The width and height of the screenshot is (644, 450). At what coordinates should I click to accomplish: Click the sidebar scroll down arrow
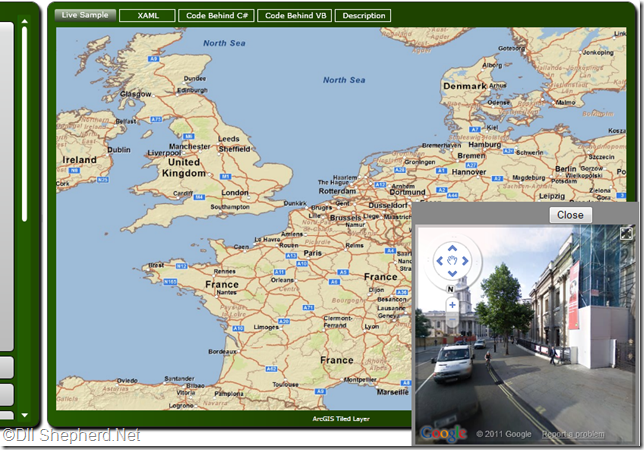point(25,415)
